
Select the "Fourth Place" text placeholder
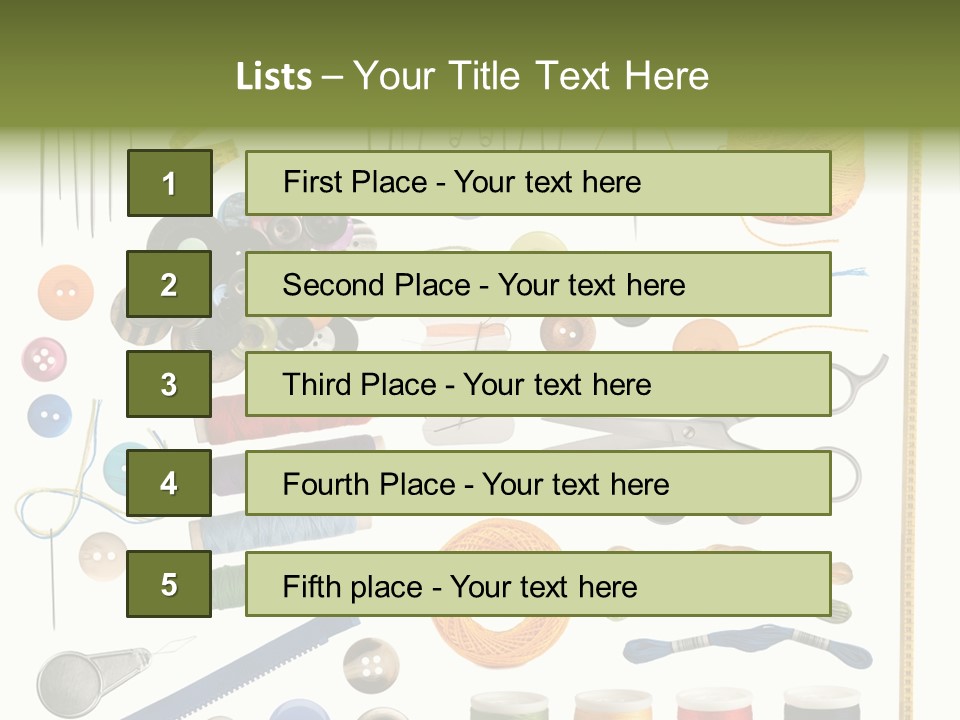click(538, 484)
